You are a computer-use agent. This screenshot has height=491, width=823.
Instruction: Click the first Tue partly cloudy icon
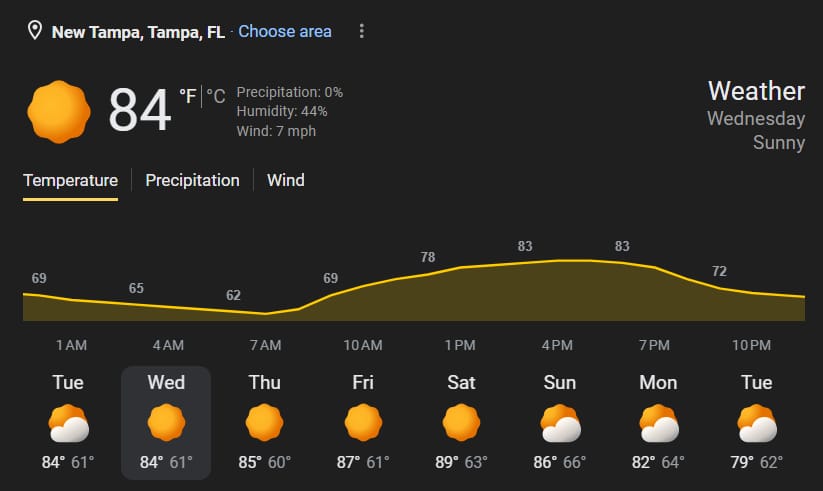pyautogui.click(x=68, y=424)
